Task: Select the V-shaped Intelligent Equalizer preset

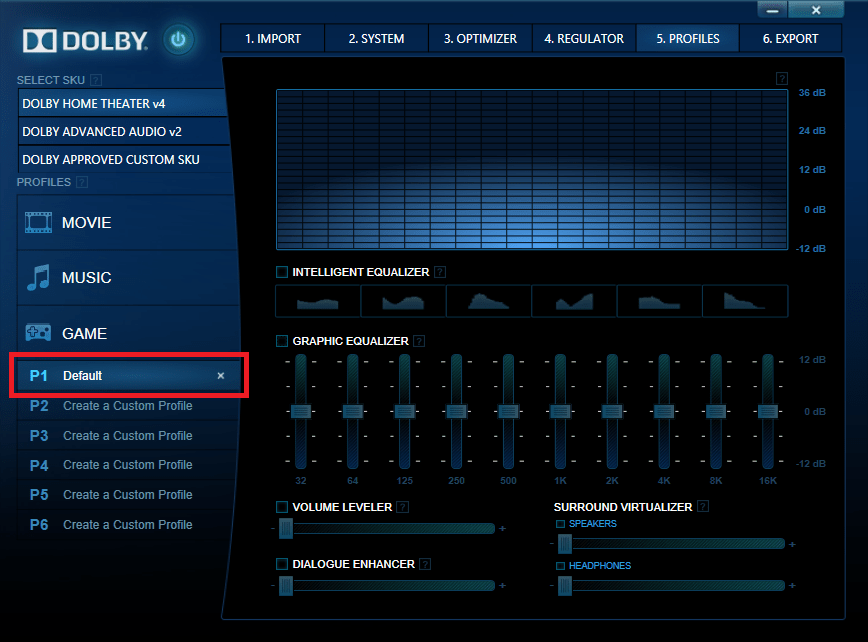Action: (x=574, y=300)
